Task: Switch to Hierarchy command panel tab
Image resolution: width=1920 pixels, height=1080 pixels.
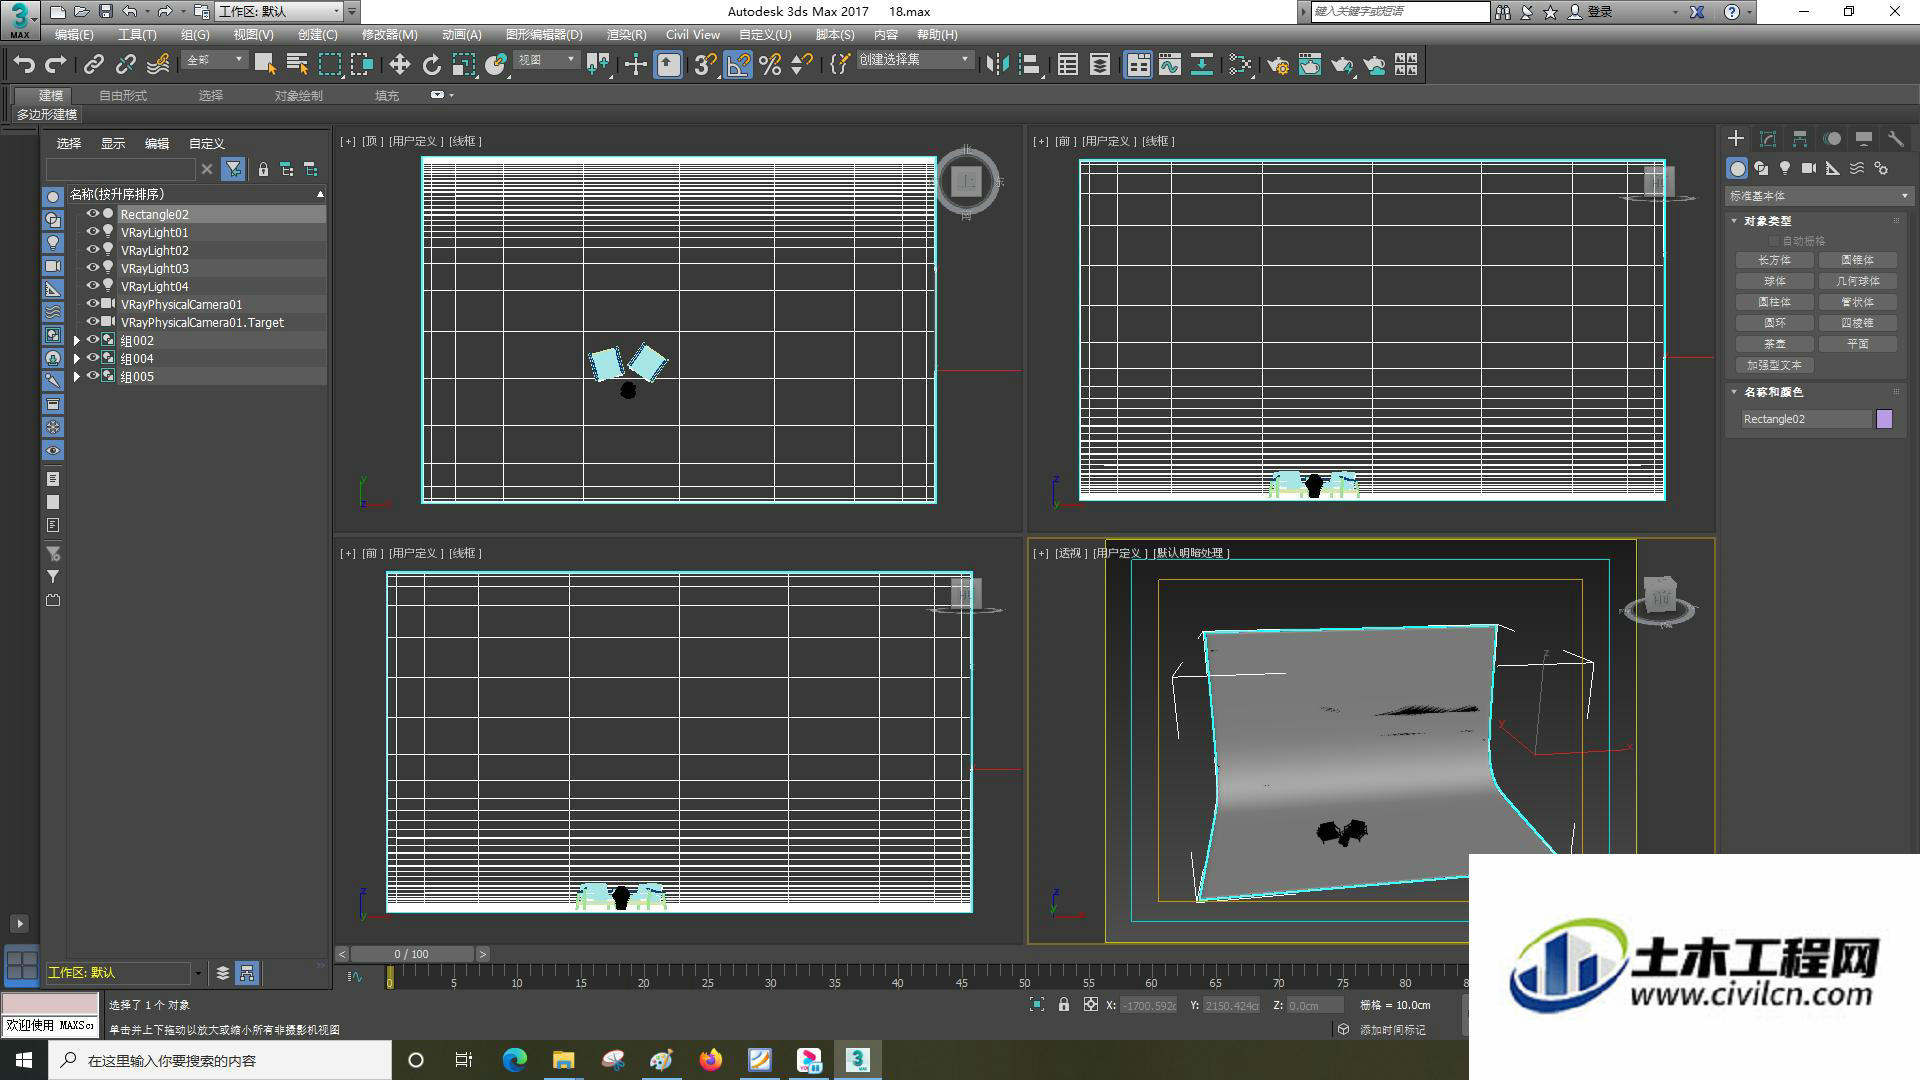Action: point(1800,139)
